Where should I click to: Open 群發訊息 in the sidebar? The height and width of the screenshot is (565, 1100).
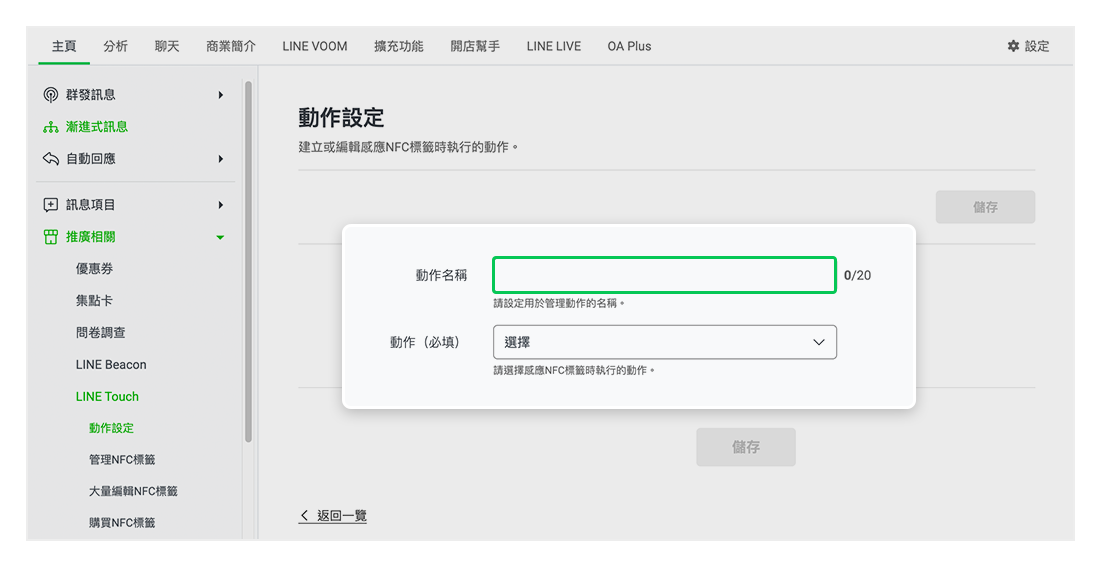(x=90, y=95)
